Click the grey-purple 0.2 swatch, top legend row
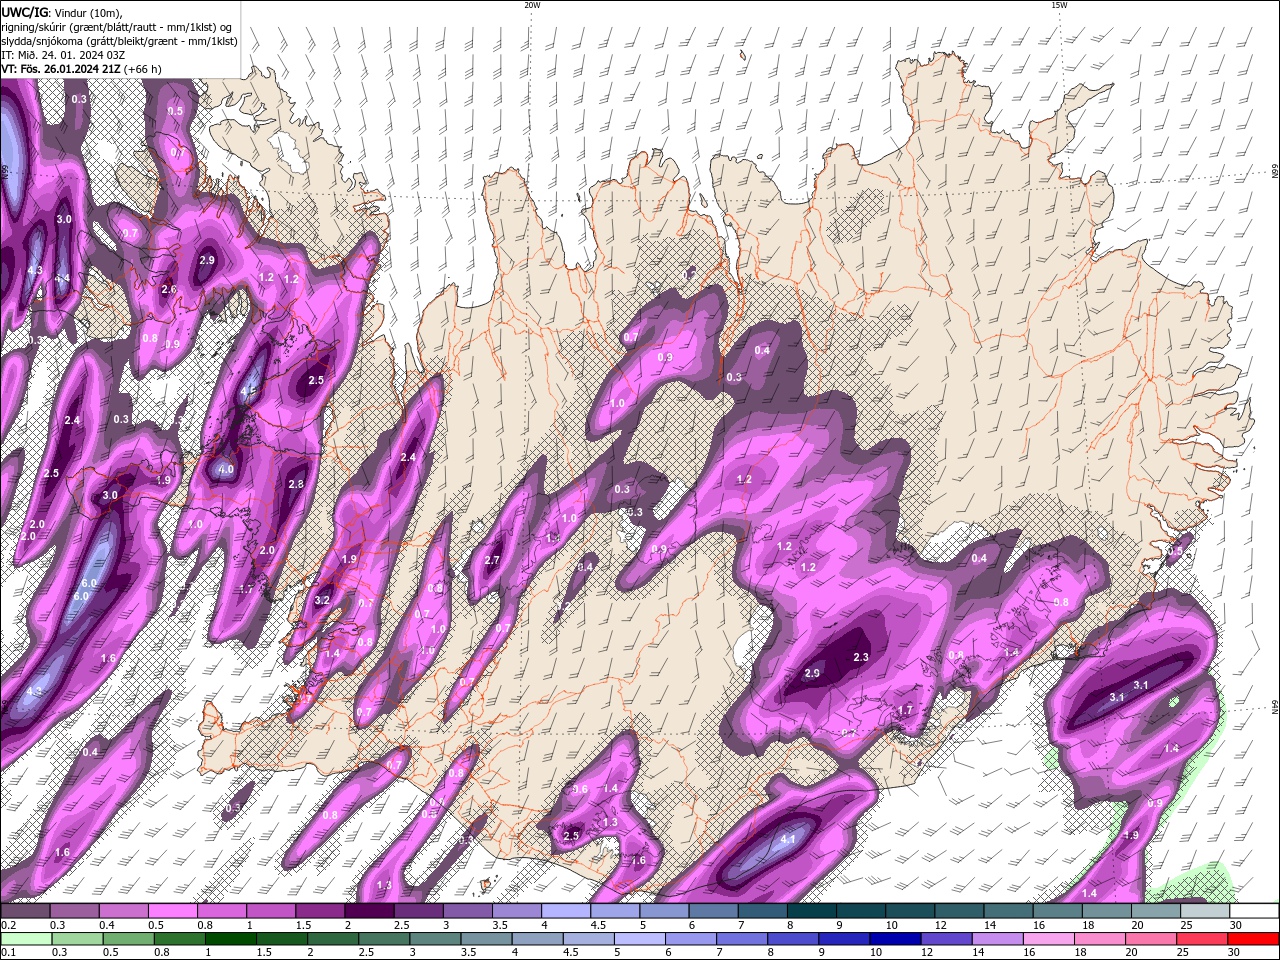 coord(25,911)
